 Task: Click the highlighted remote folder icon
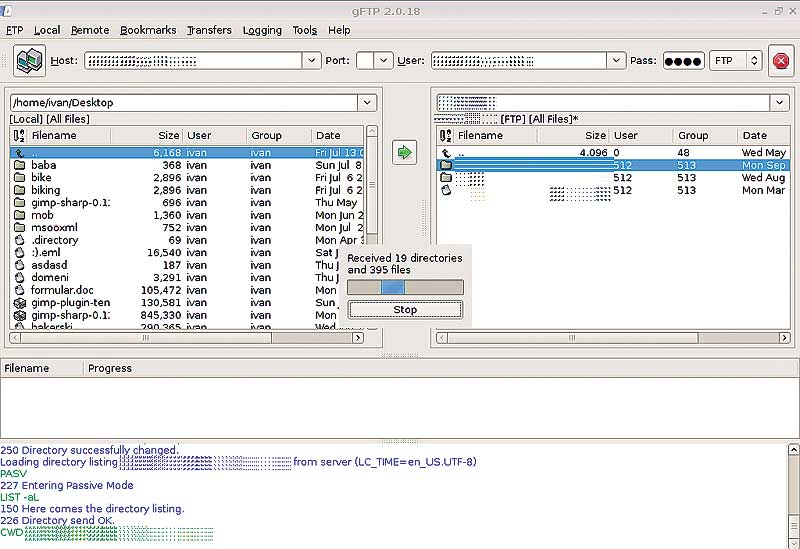[446, 165]
